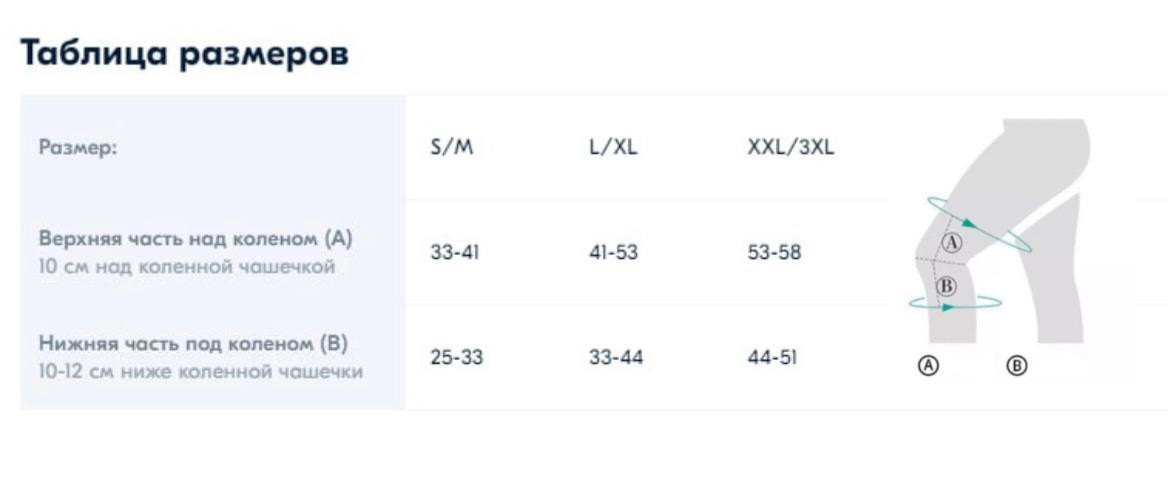The width and height of the screenshot is (1168, 501).
Task: Click the green arrow circling below the knee
Action: [x=956, y=301]
